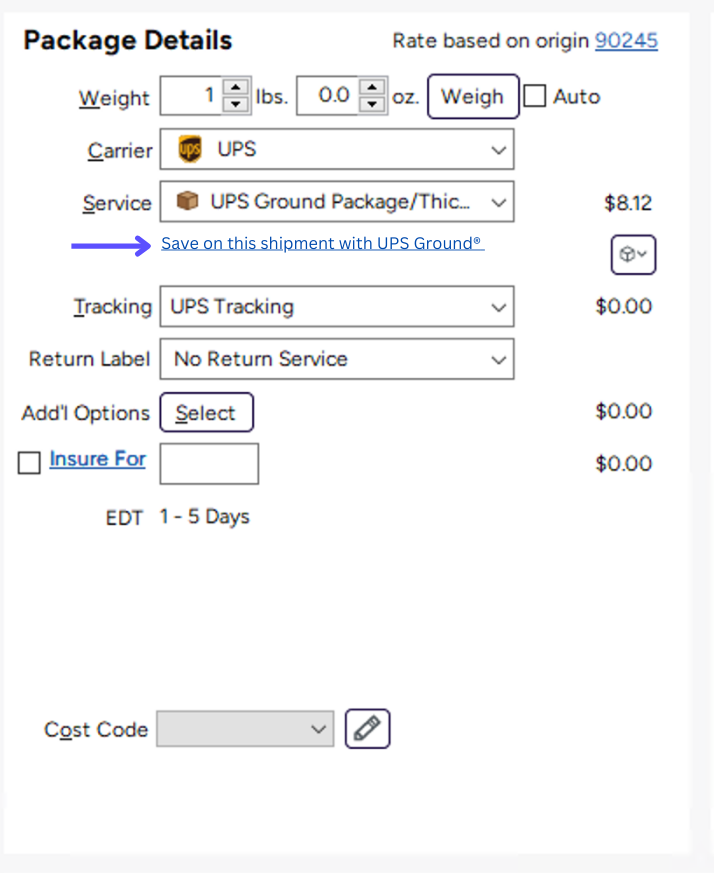Expand the Return Label dropdown
Viewport: 714px width, 873px height.
(x=498, y=359)
